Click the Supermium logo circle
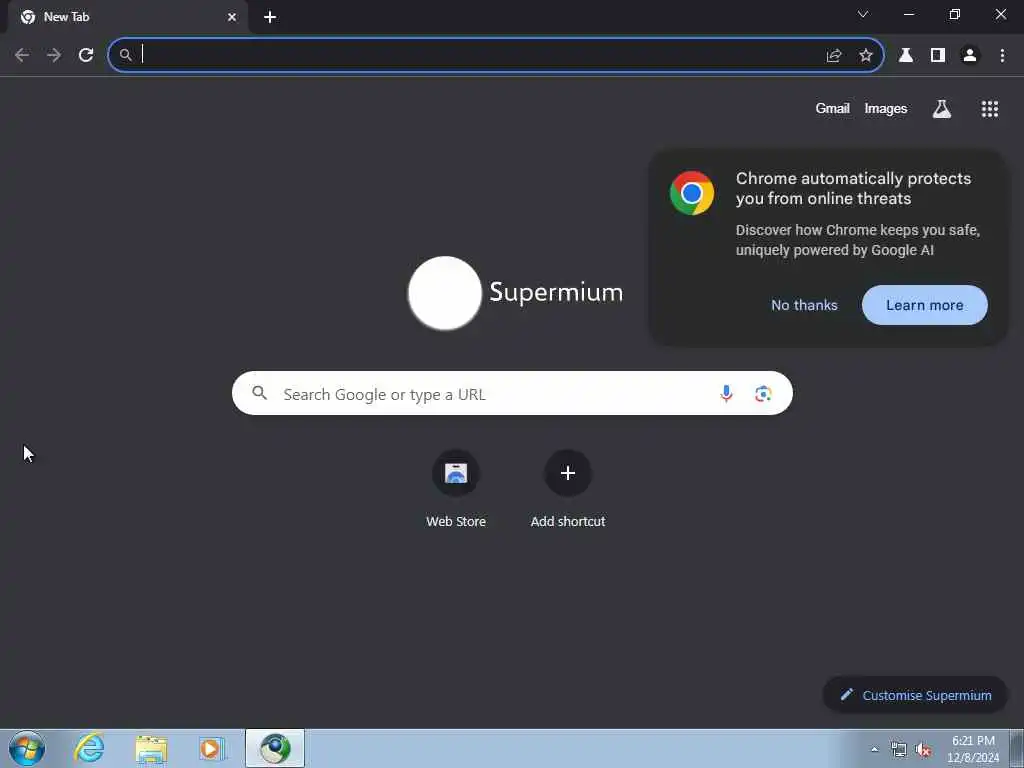Screen dimensions: 1024x768 pyautogui.click(x=445, y=293)
